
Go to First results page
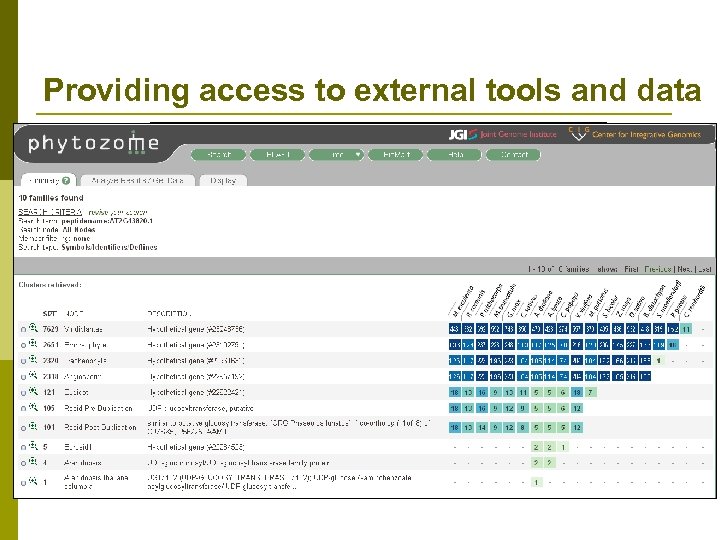click(x=631, y=269)
